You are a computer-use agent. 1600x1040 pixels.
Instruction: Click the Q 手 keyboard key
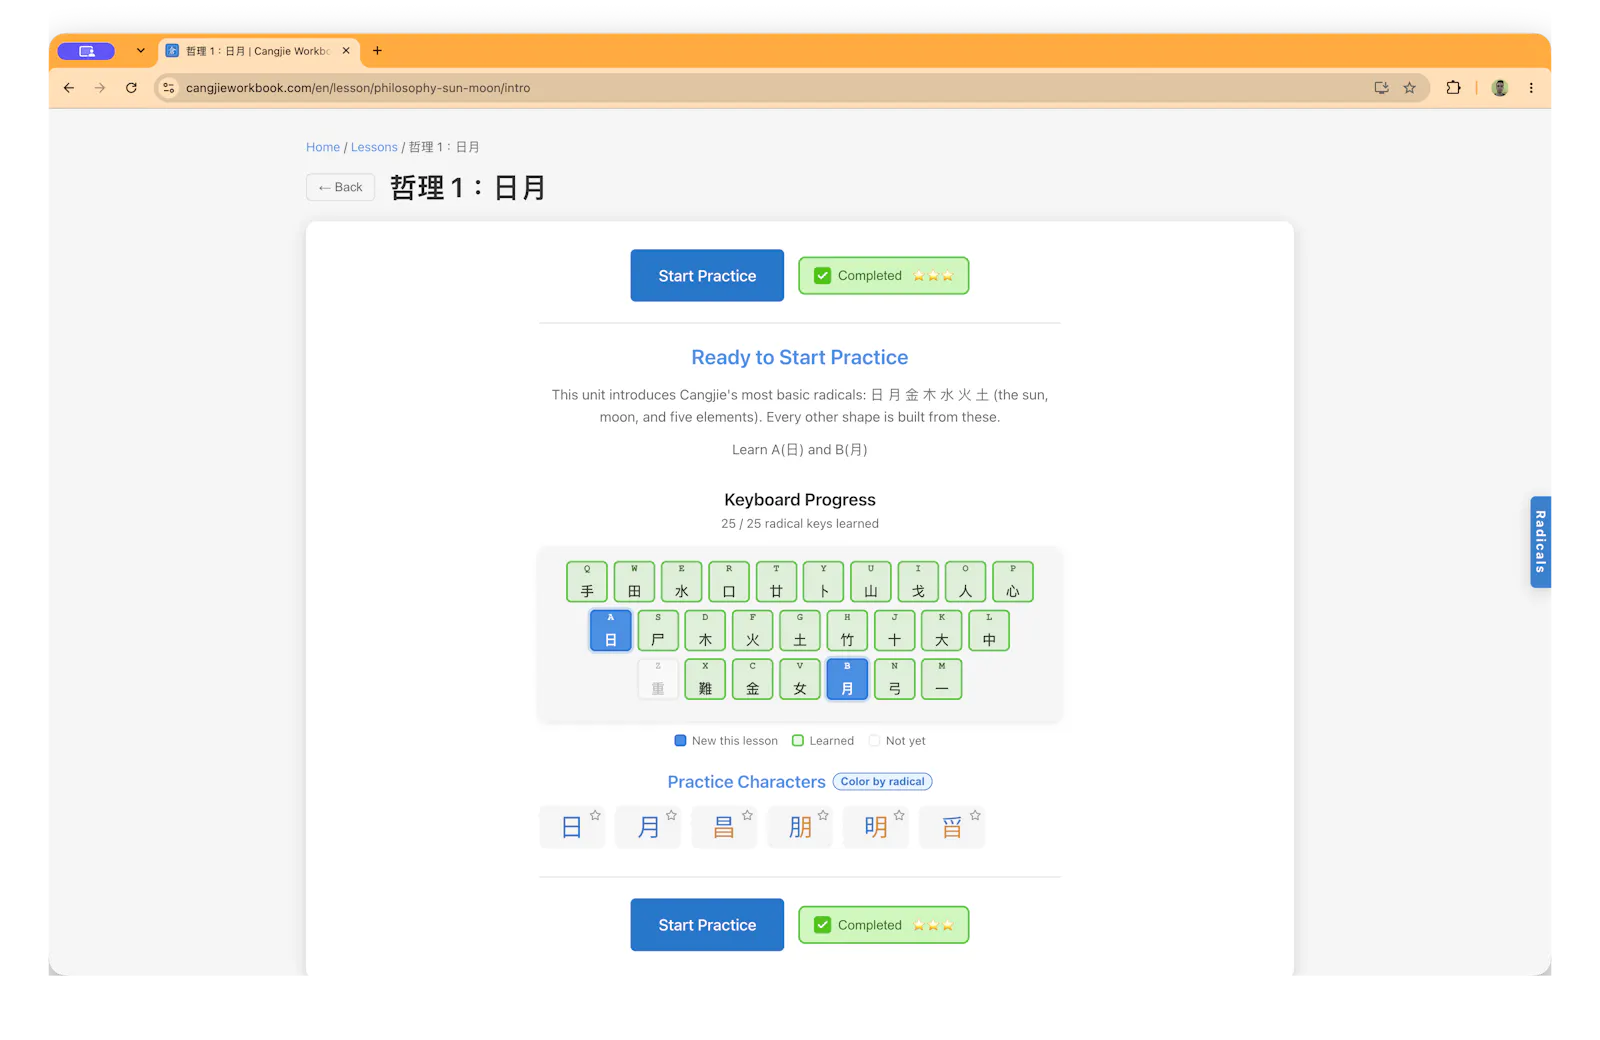(587, 582)
